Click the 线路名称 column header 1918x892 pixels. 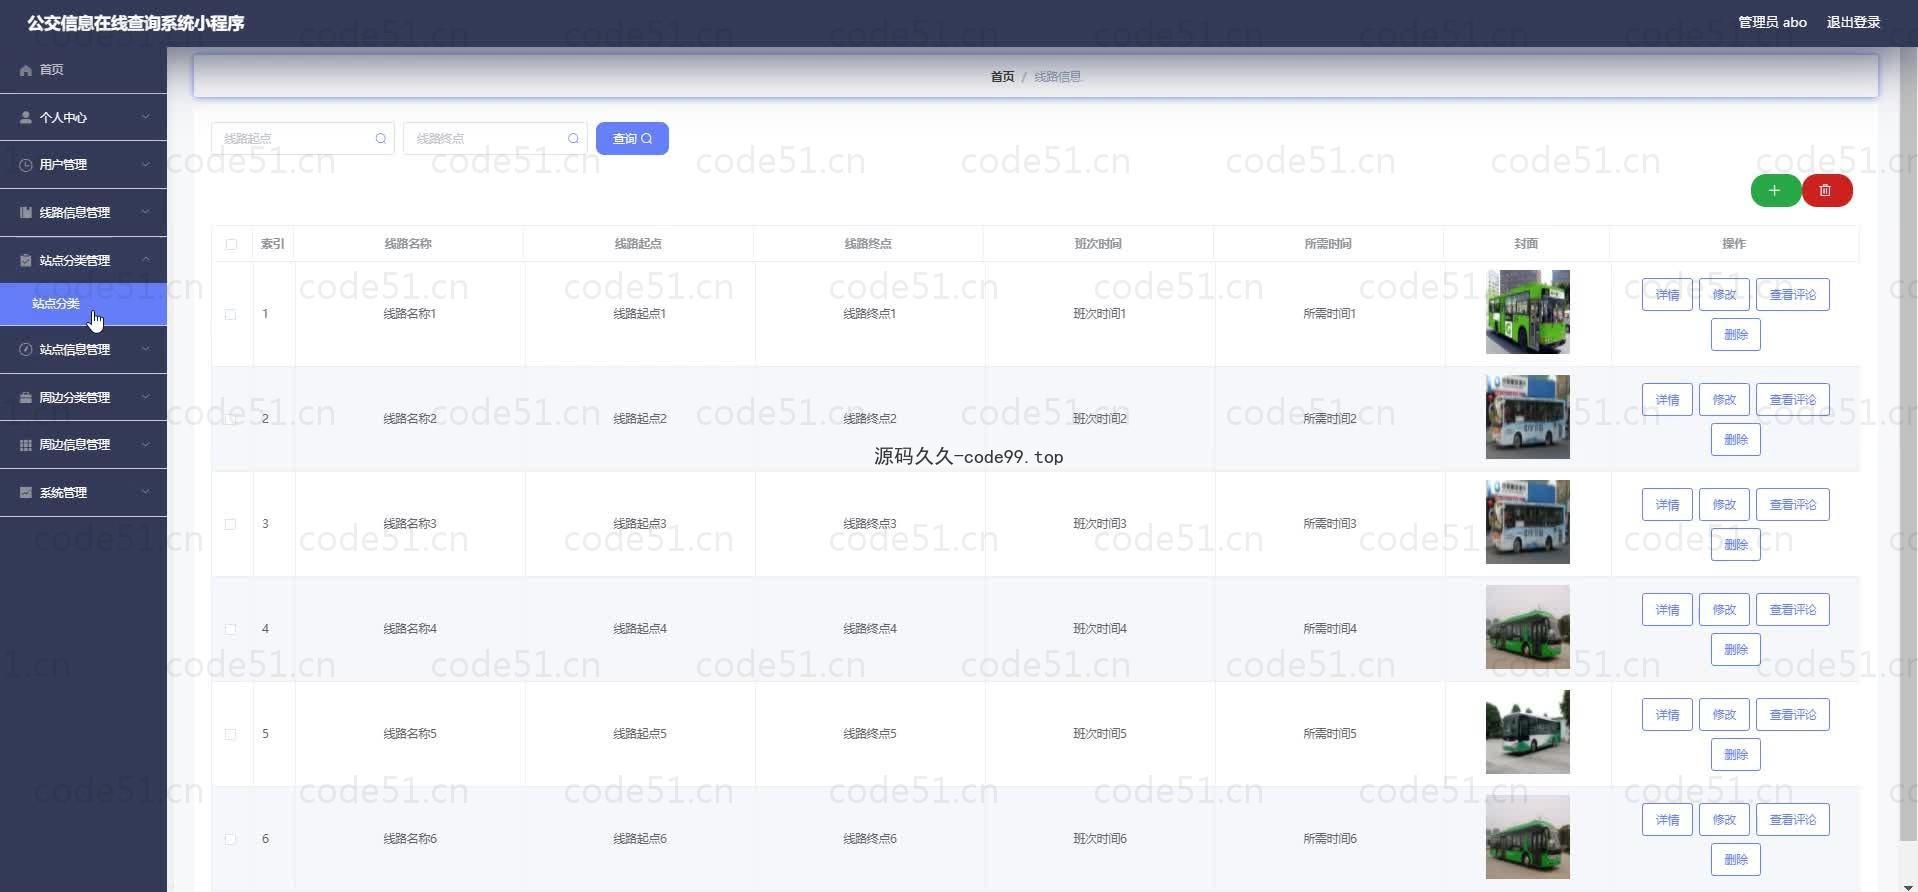click(408, 244)
